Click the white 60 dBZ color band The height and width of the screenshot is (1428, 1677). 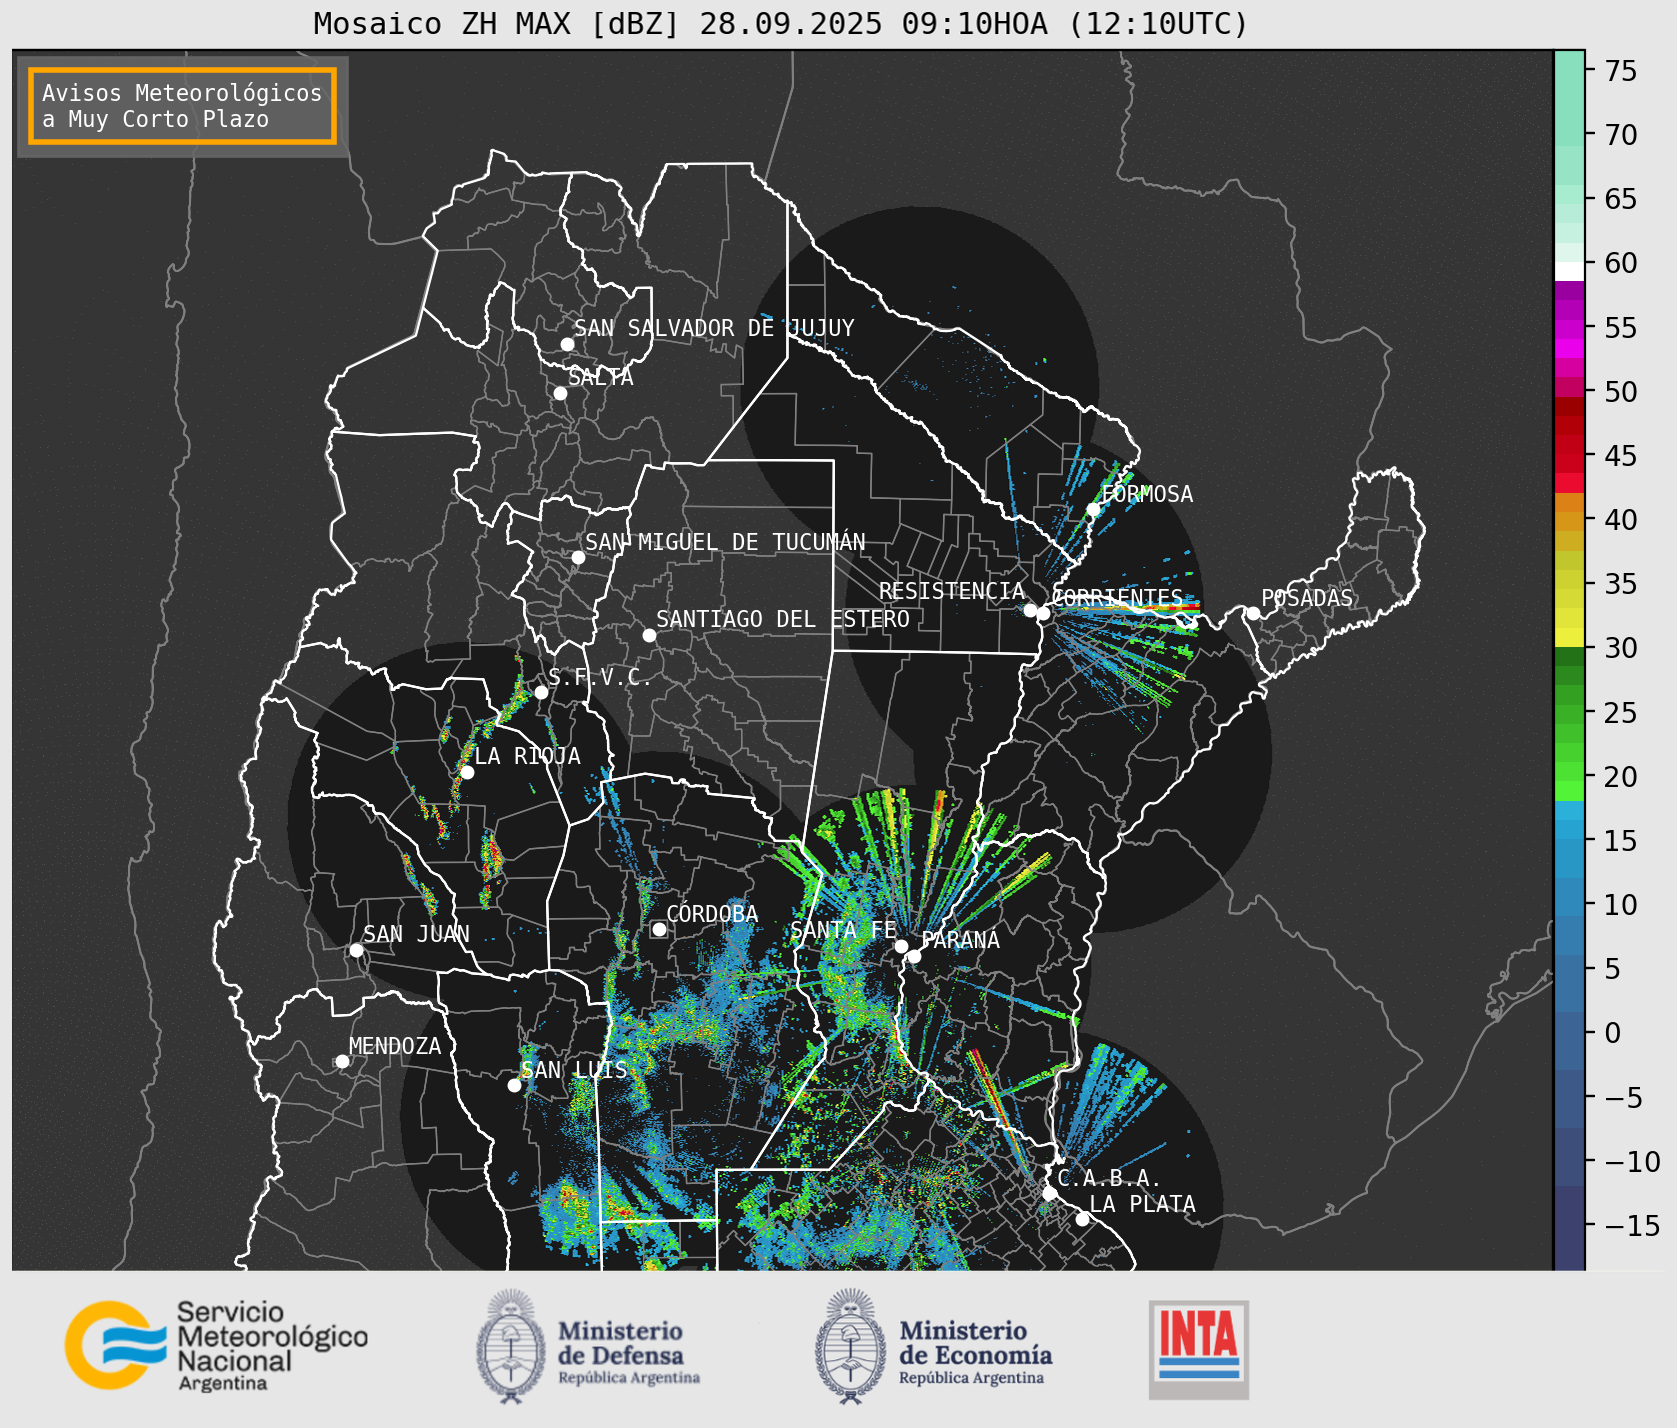pyautogui.click(x=1569, y=270)
